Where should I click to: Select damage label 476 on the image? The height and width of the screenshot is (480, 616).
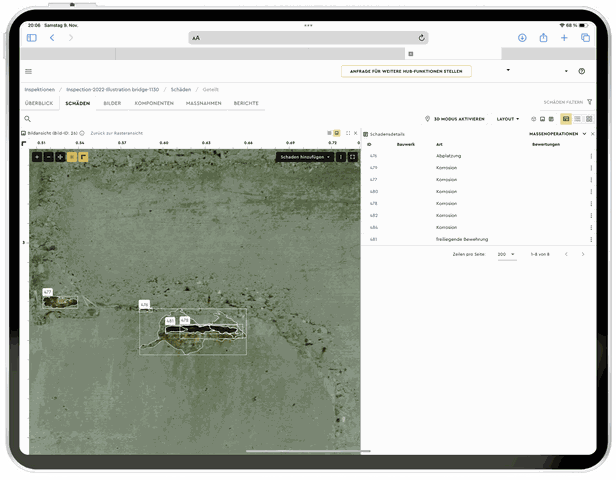(x=145, y=304)
